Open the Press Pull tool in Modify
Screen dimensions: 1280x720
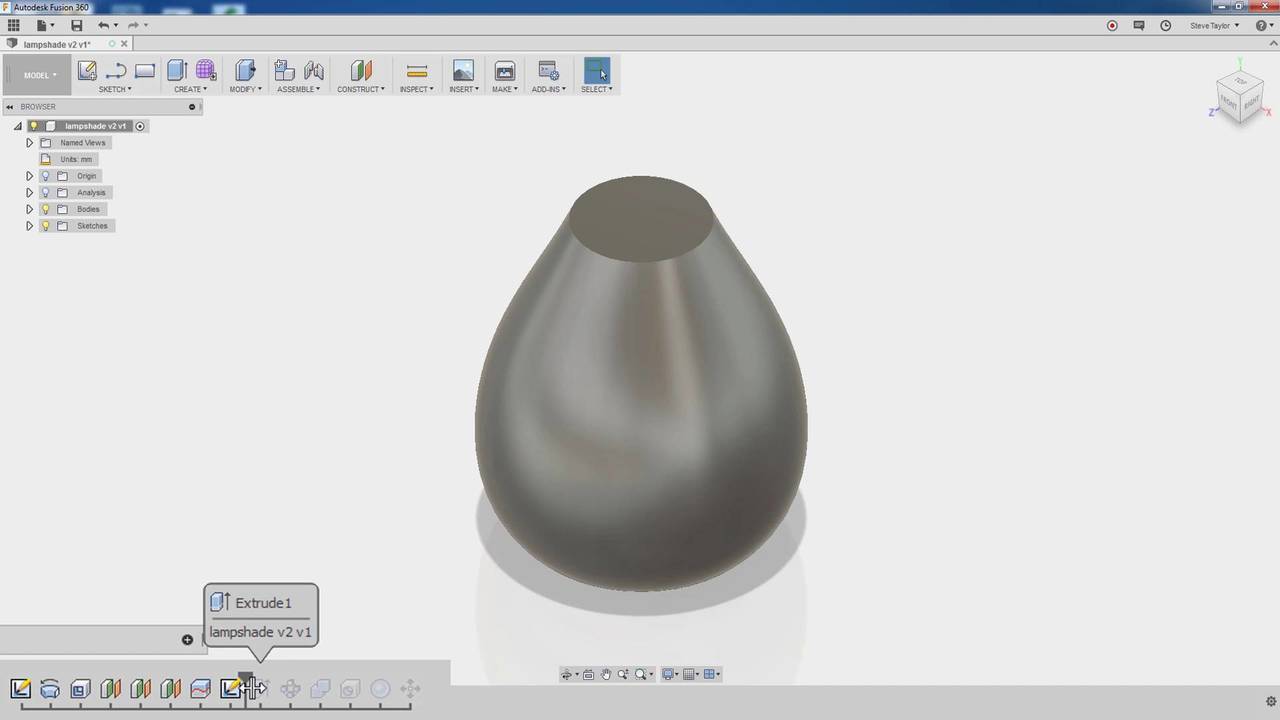244,71
